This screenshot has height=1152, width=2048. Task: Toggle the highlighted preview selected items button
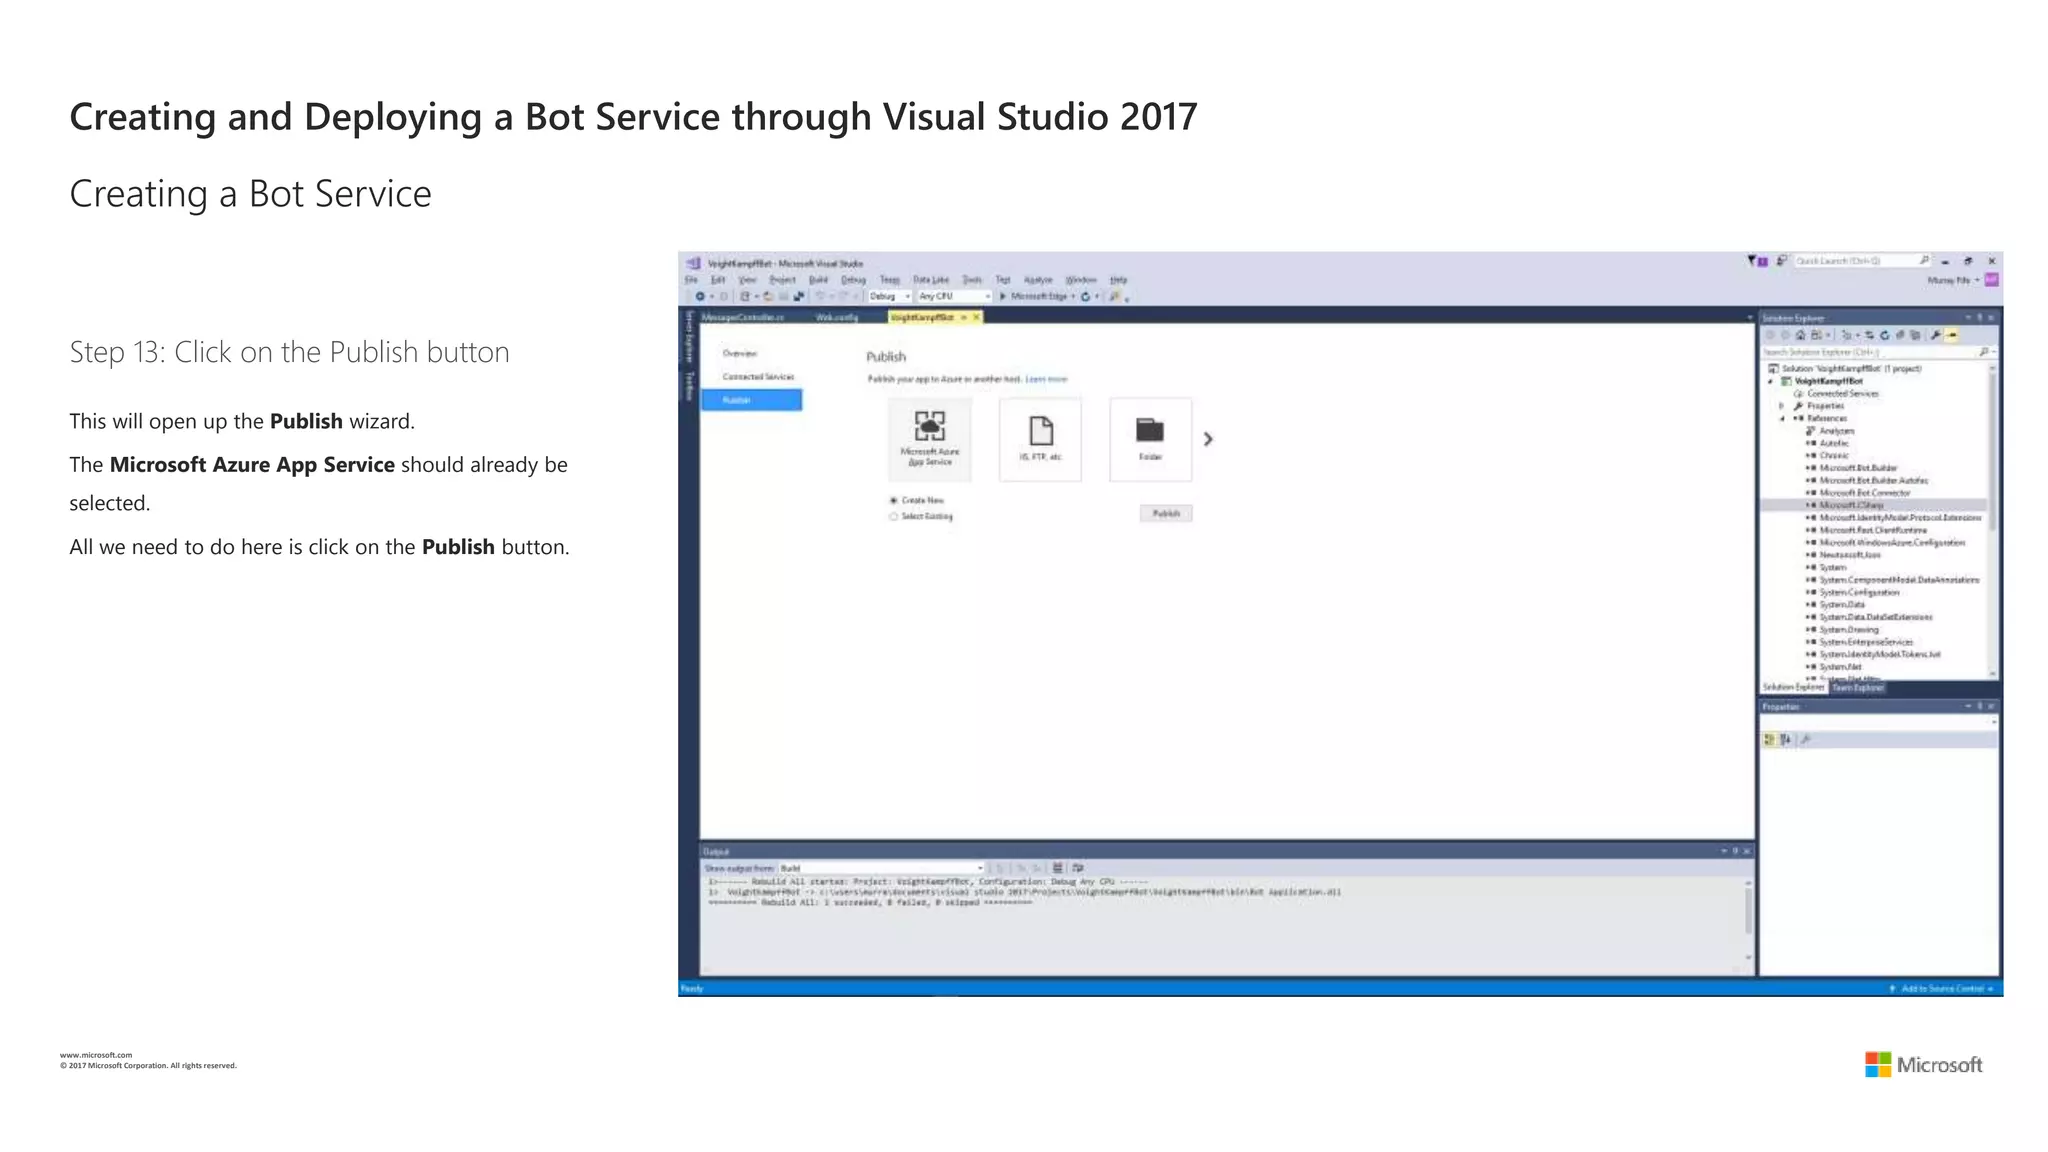(1952, 335)
